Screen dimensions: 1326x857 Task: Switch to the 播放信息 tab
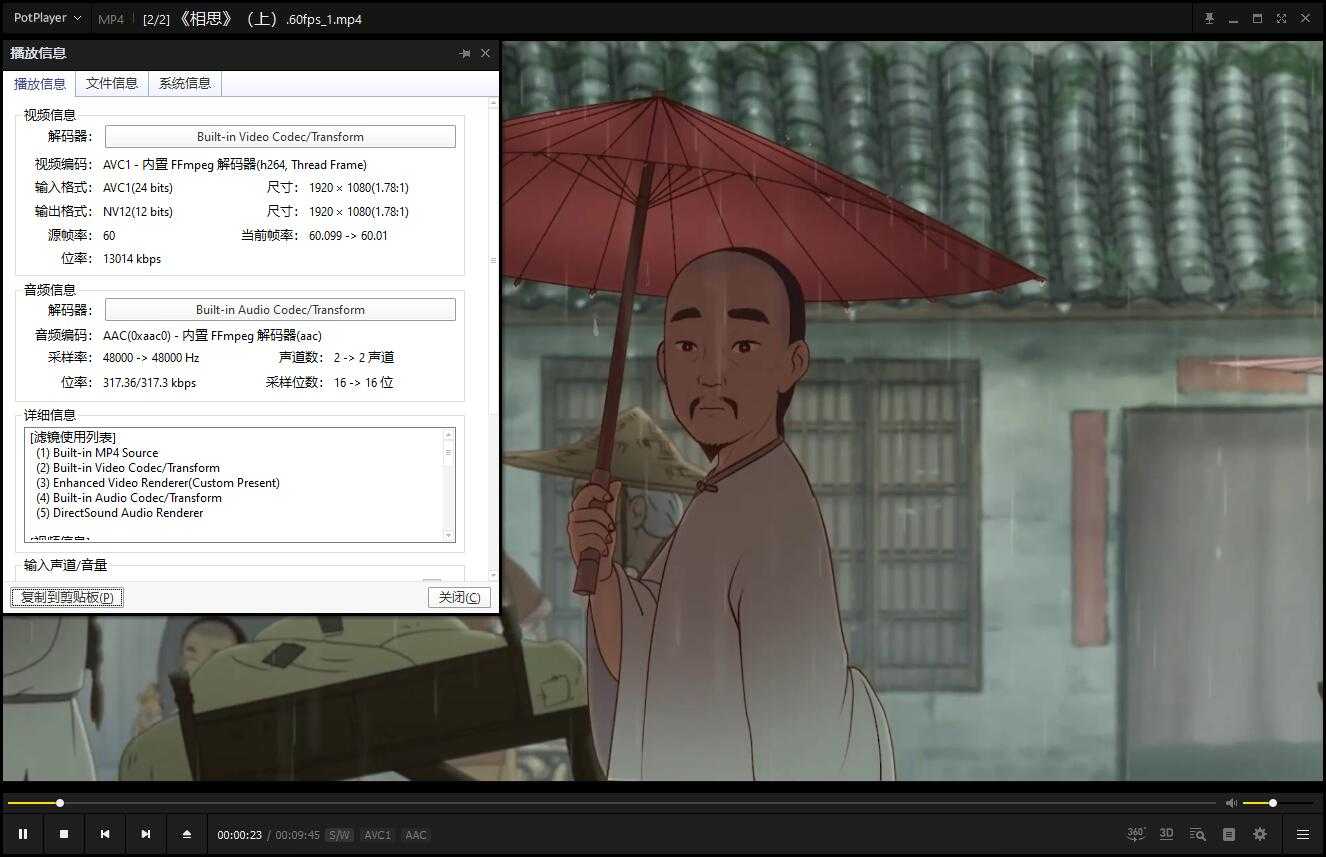pyautogui.click(x=40, y=83)
